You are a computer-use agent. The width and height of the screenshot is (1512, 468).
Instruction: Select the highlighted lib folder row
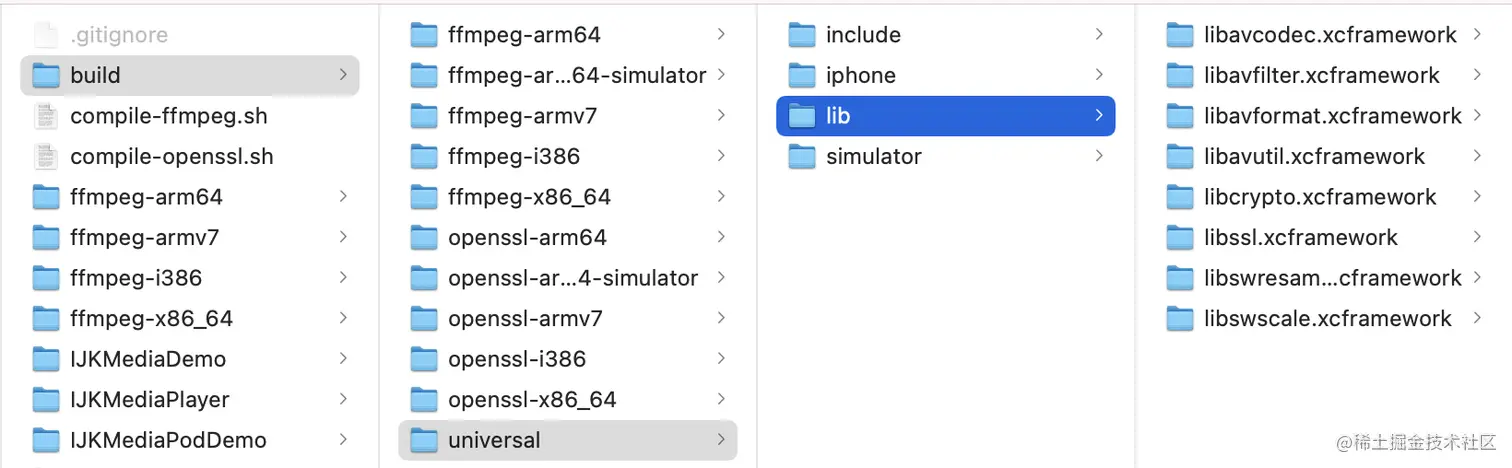(x=945, y=116)
